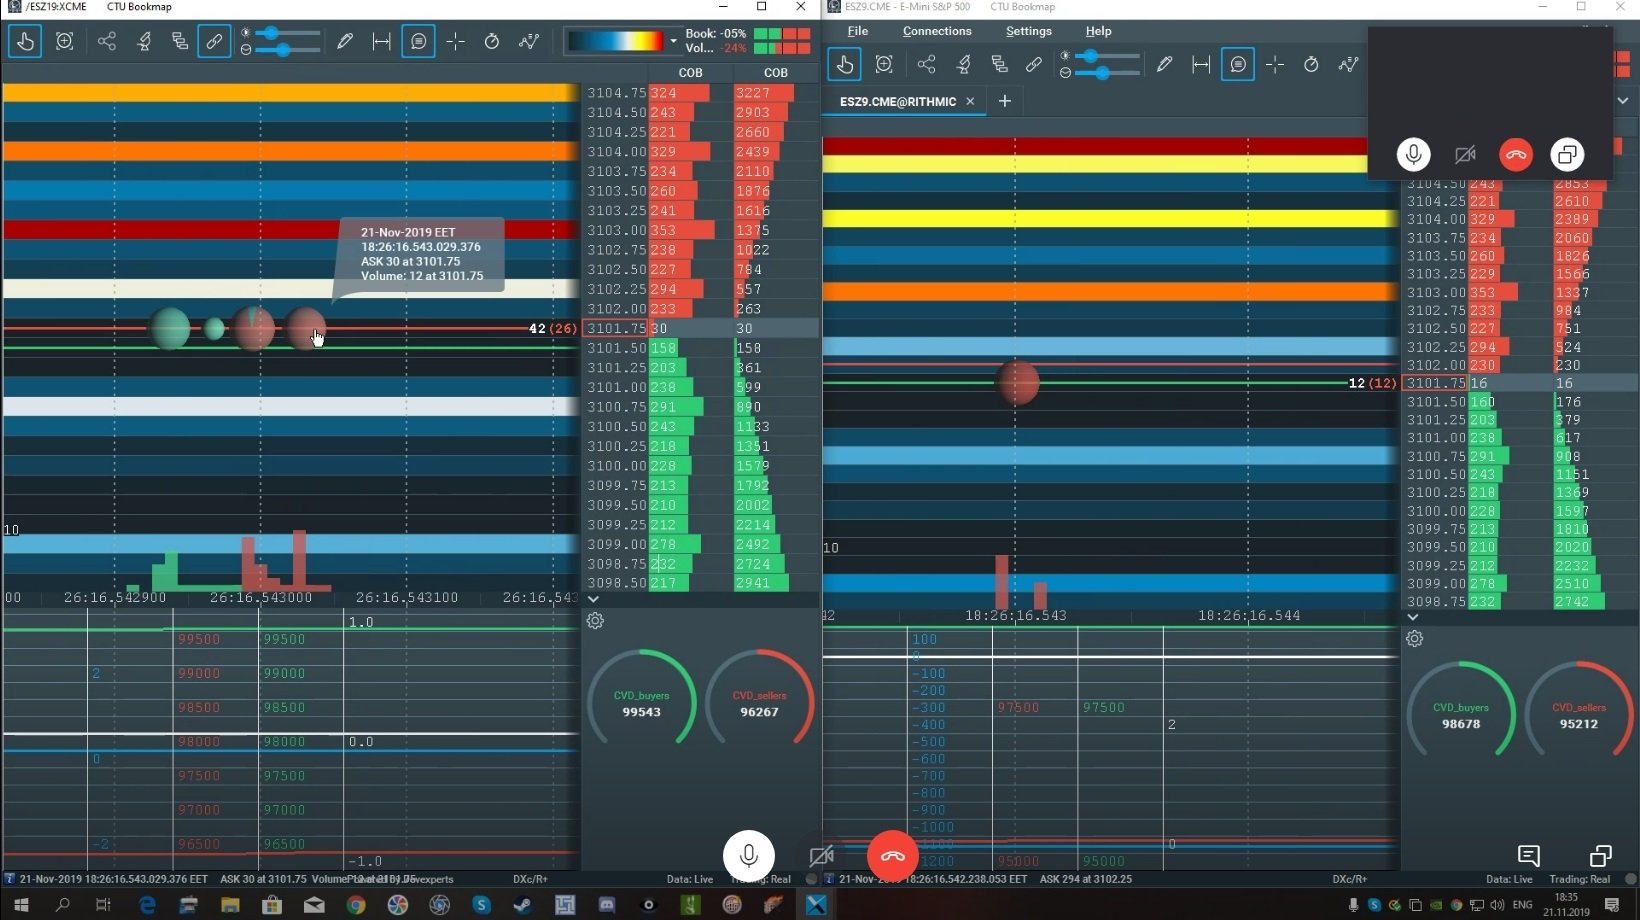Expand the chevron below the left order book
1640x920 pixels.
tap(593, 599)
